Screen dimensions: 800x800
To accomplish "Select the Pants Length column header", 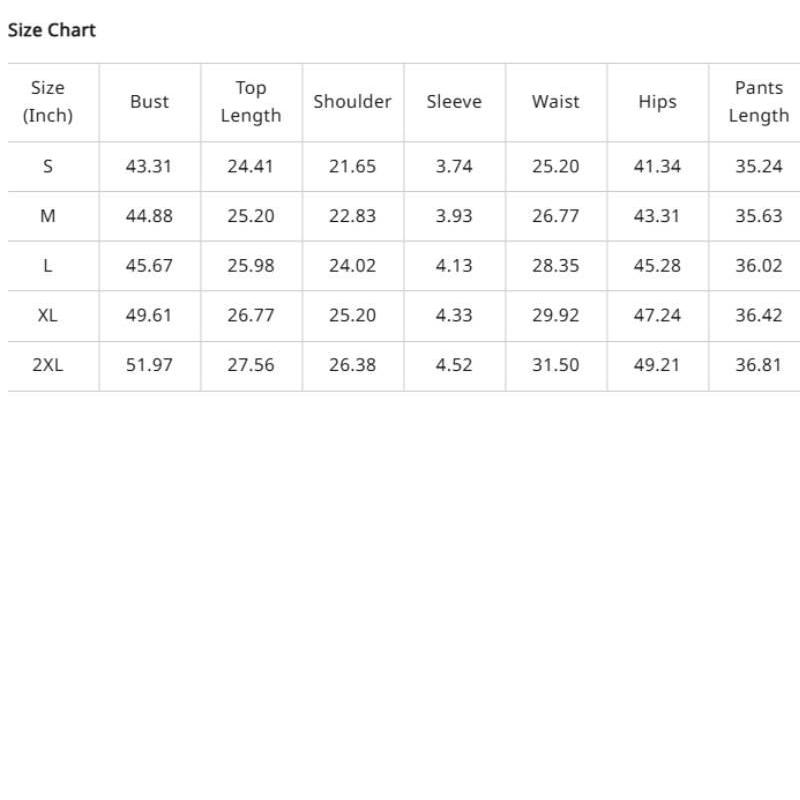I will pos(758,102).
